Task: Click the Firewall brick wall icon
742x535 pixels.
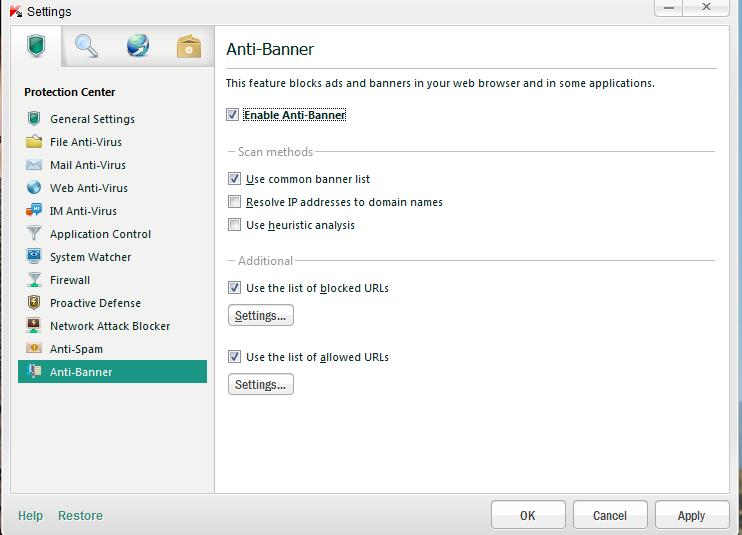Action: point(34,280)
